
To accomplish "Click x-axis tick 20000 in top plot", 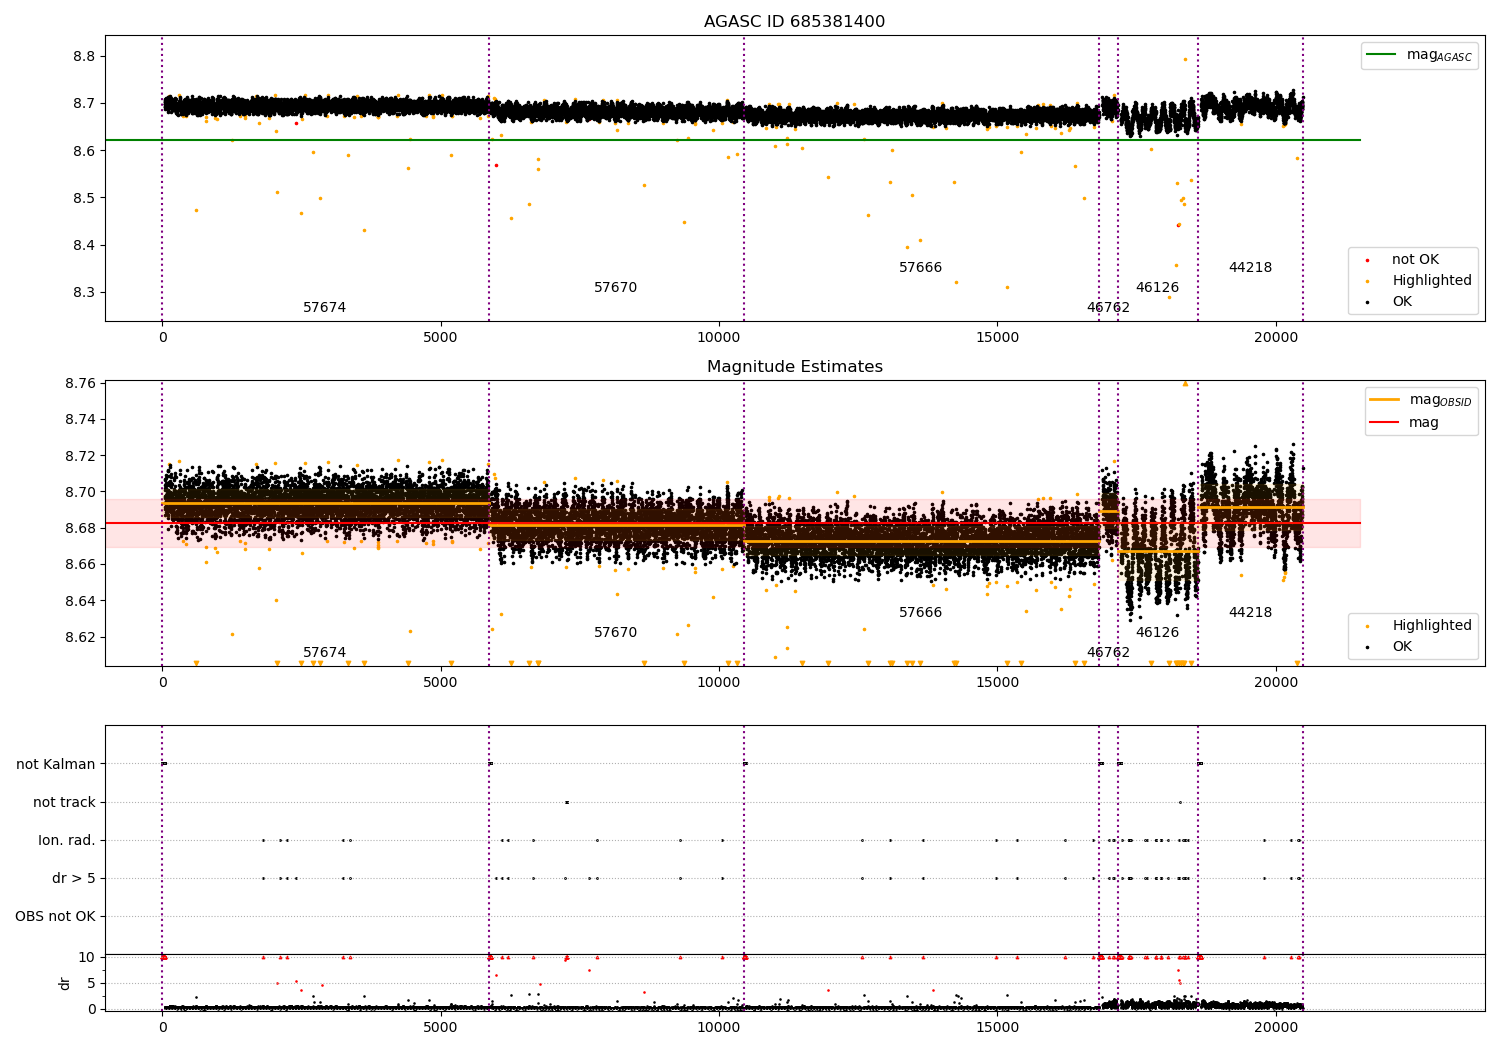I will click(x=1276, y=338).
